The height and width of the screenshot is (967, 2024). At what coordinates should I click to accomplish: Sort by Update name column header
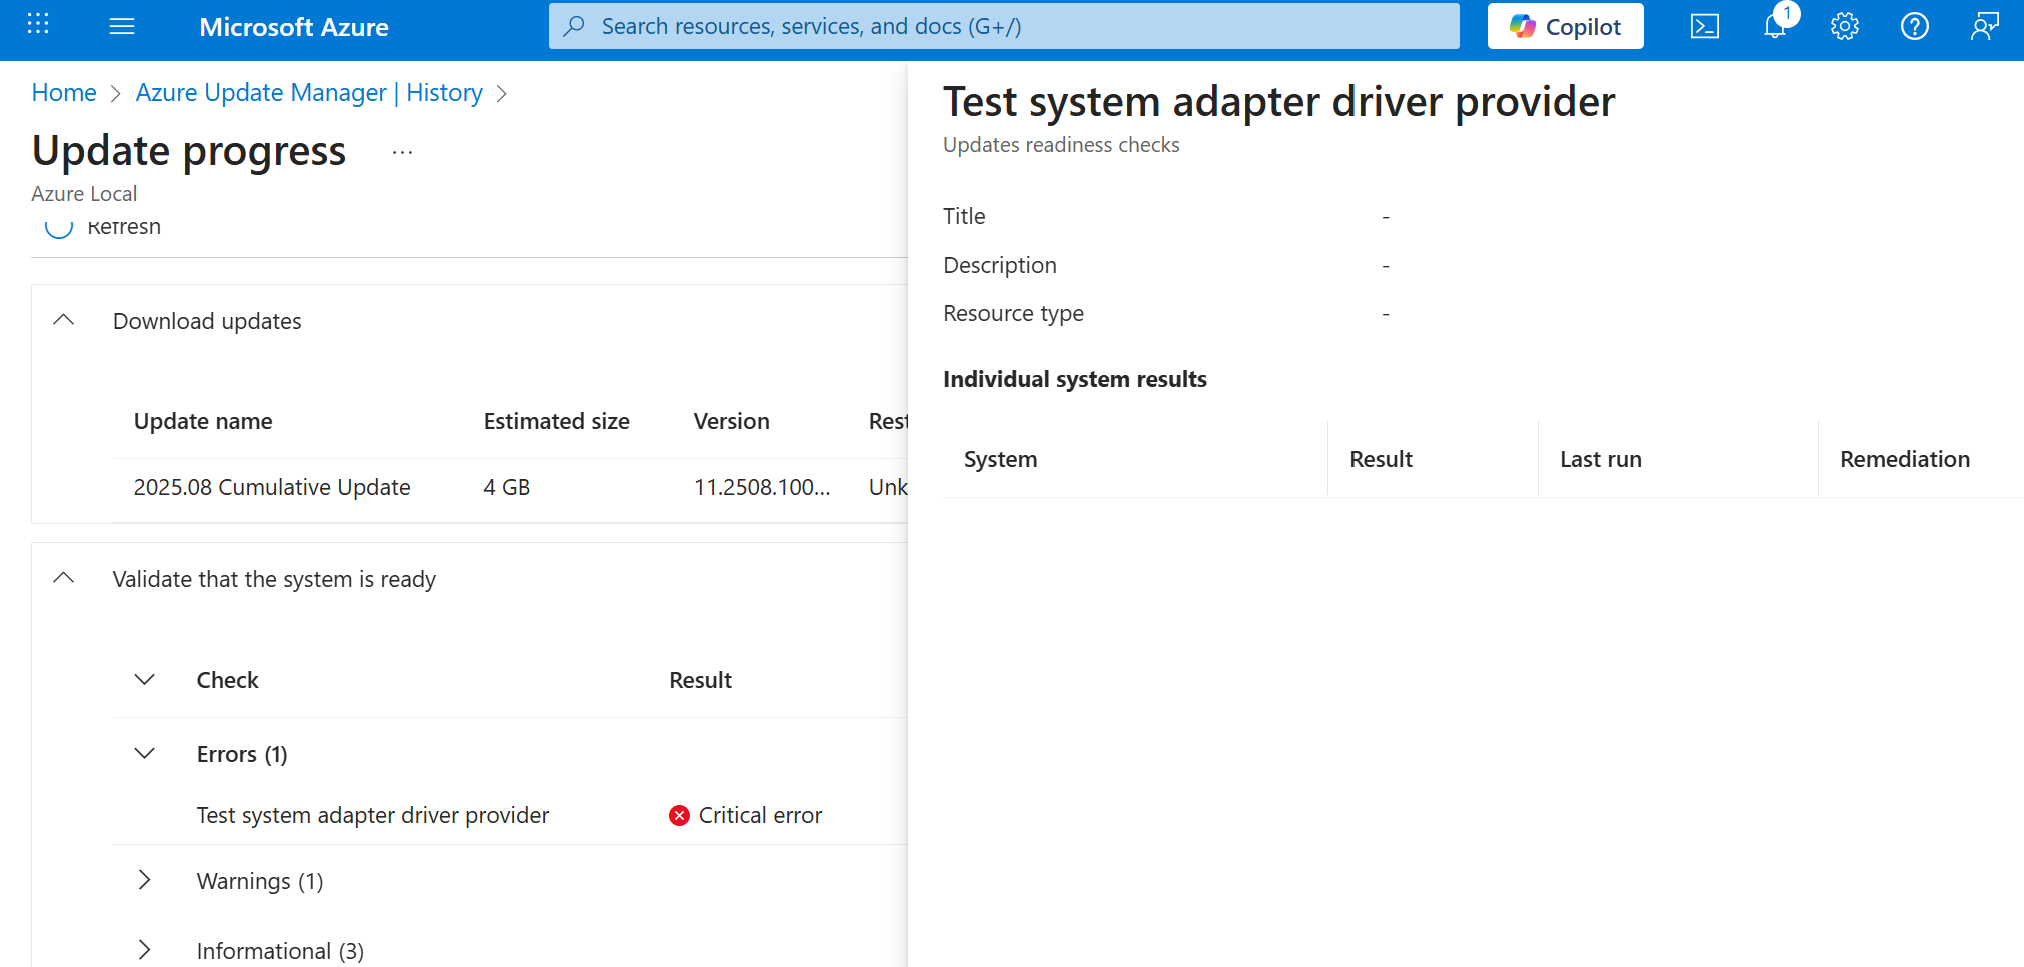(x=203, y=421)
